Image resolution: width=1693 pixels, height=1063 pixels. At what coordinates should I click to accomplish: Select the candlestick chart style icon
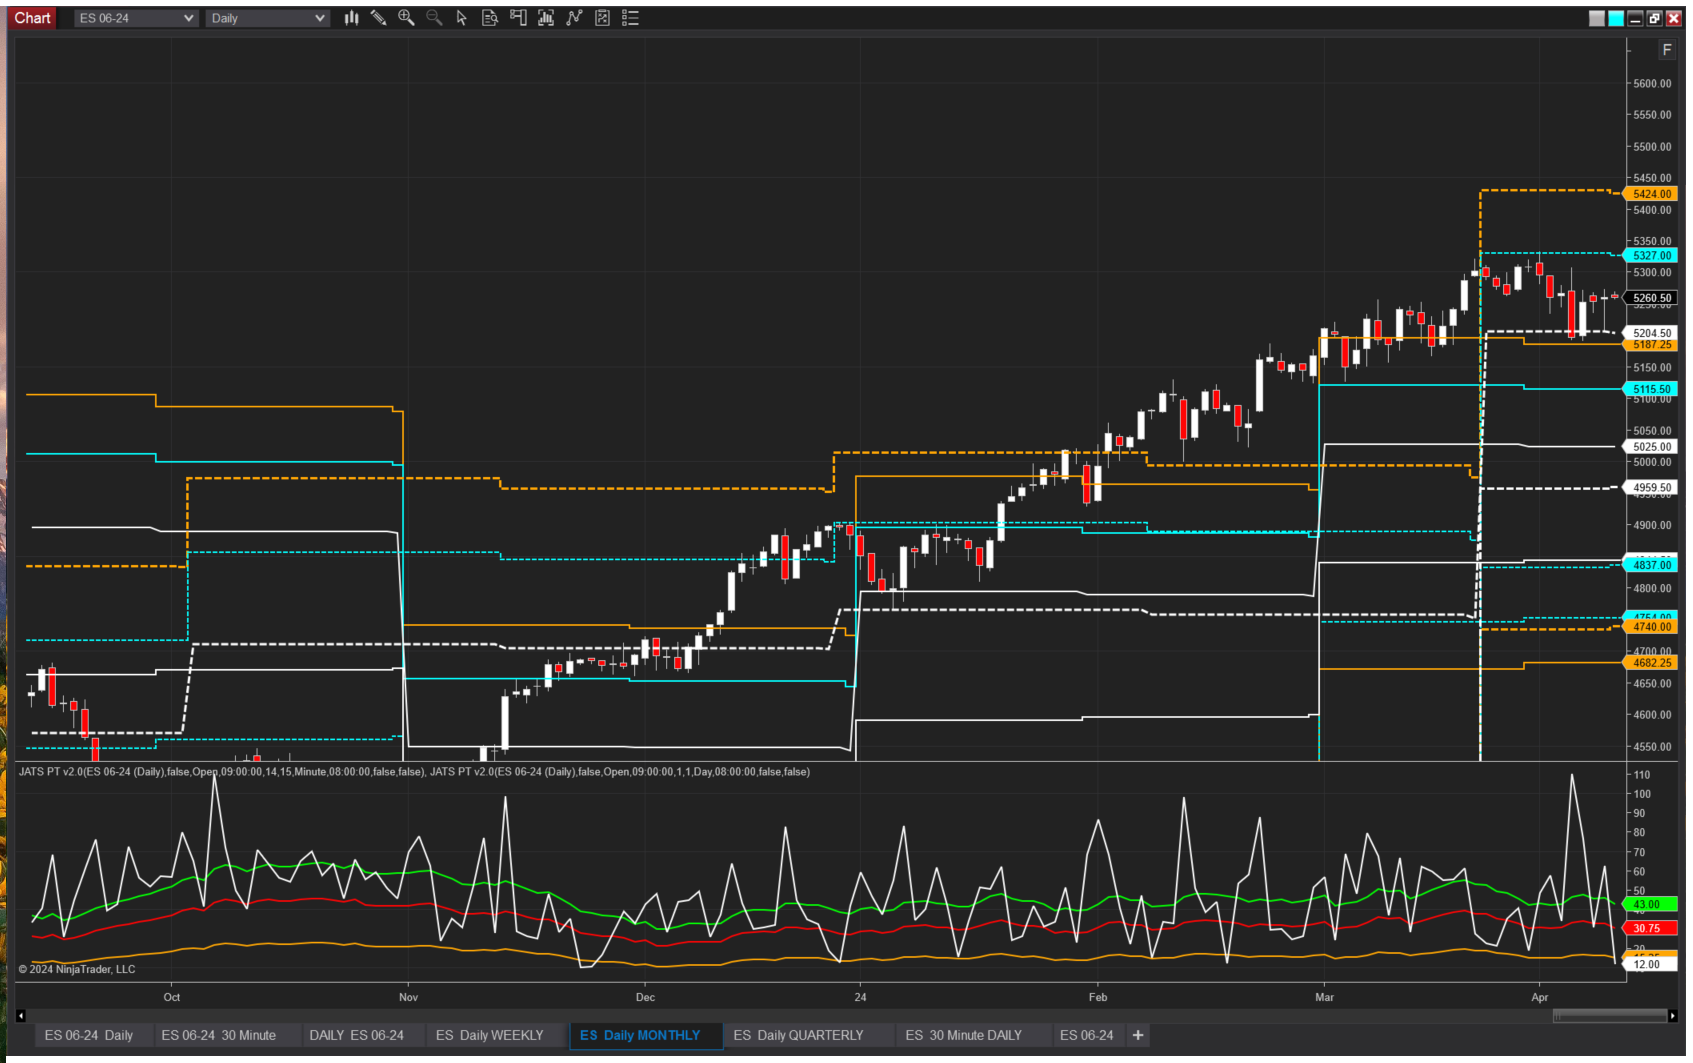(351, 17)
